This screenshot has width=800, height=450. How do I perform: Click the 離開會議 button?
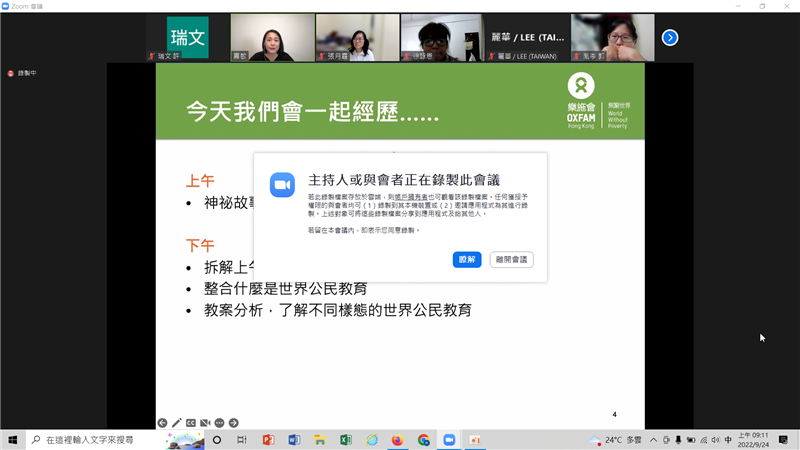(x=512, y=260)
